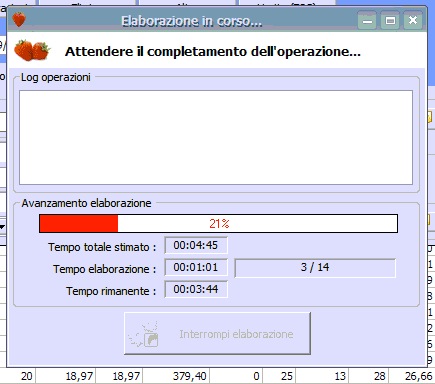Click background table cell 20

(27, 376)
